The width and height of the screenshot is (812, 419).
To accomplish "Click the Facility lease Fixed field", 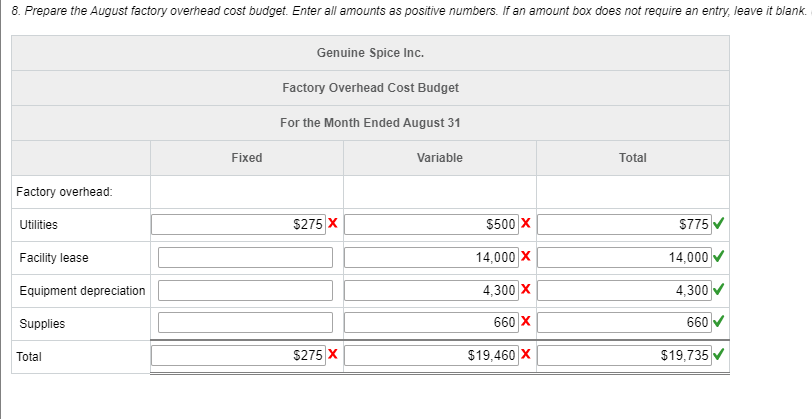I will pyautogui.click(x=245, y=257).
